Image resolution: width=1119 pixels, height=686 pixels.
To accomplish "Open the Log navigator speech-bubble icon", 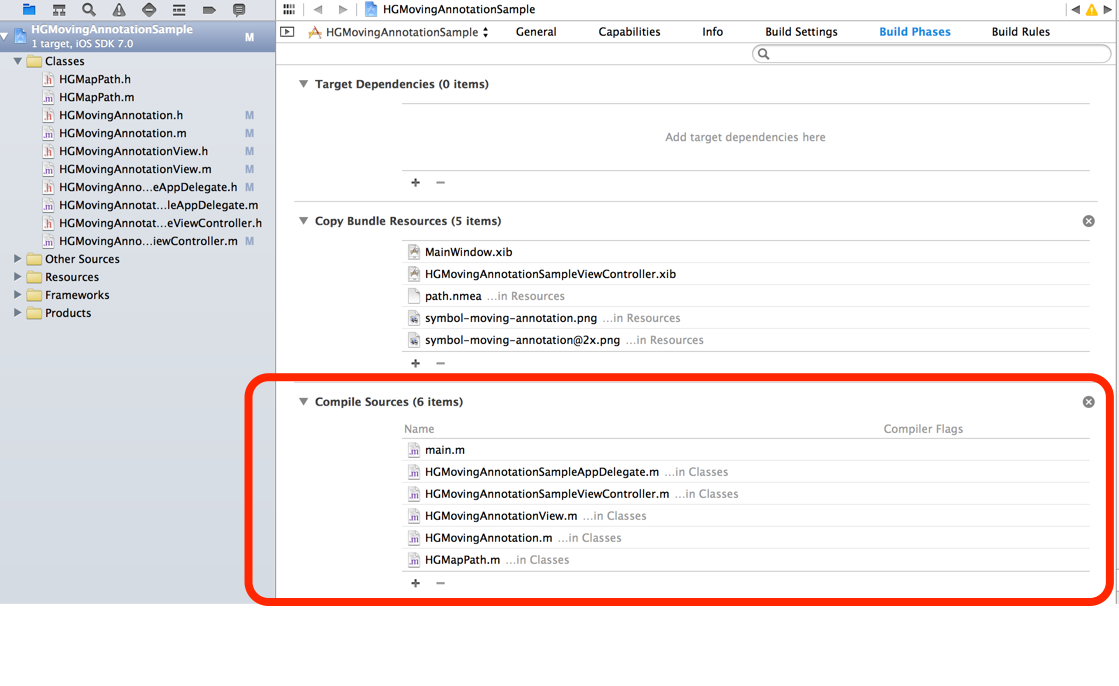I will coord(239,9).
